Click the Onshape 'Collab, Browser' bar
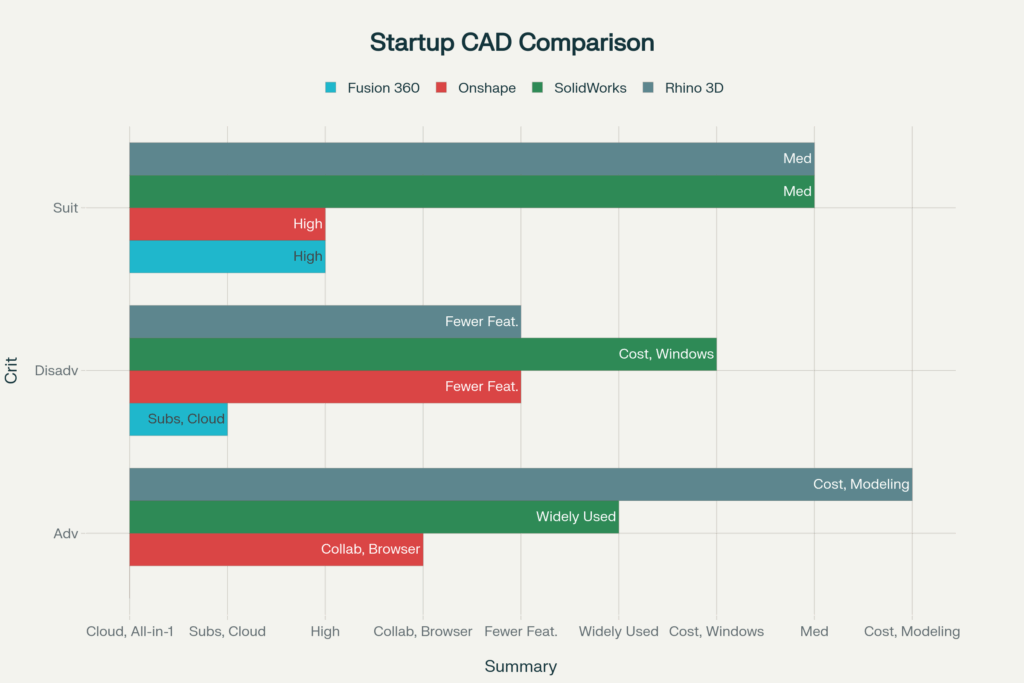This screenshot has width=1024, height=683. pyautogui.click(x=276, y=549)
